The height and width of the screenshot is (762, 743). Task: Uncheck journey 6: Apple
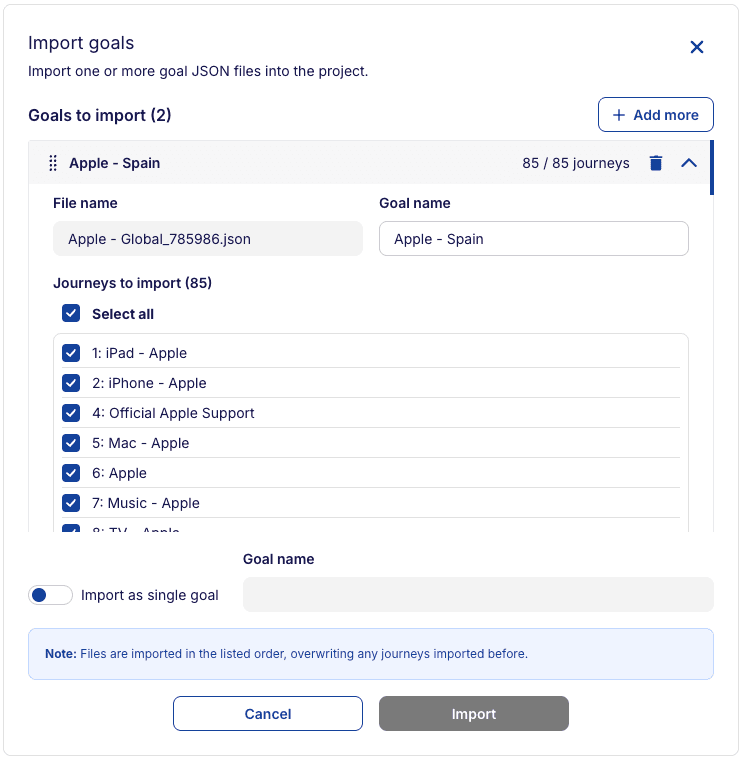(71, 473)
